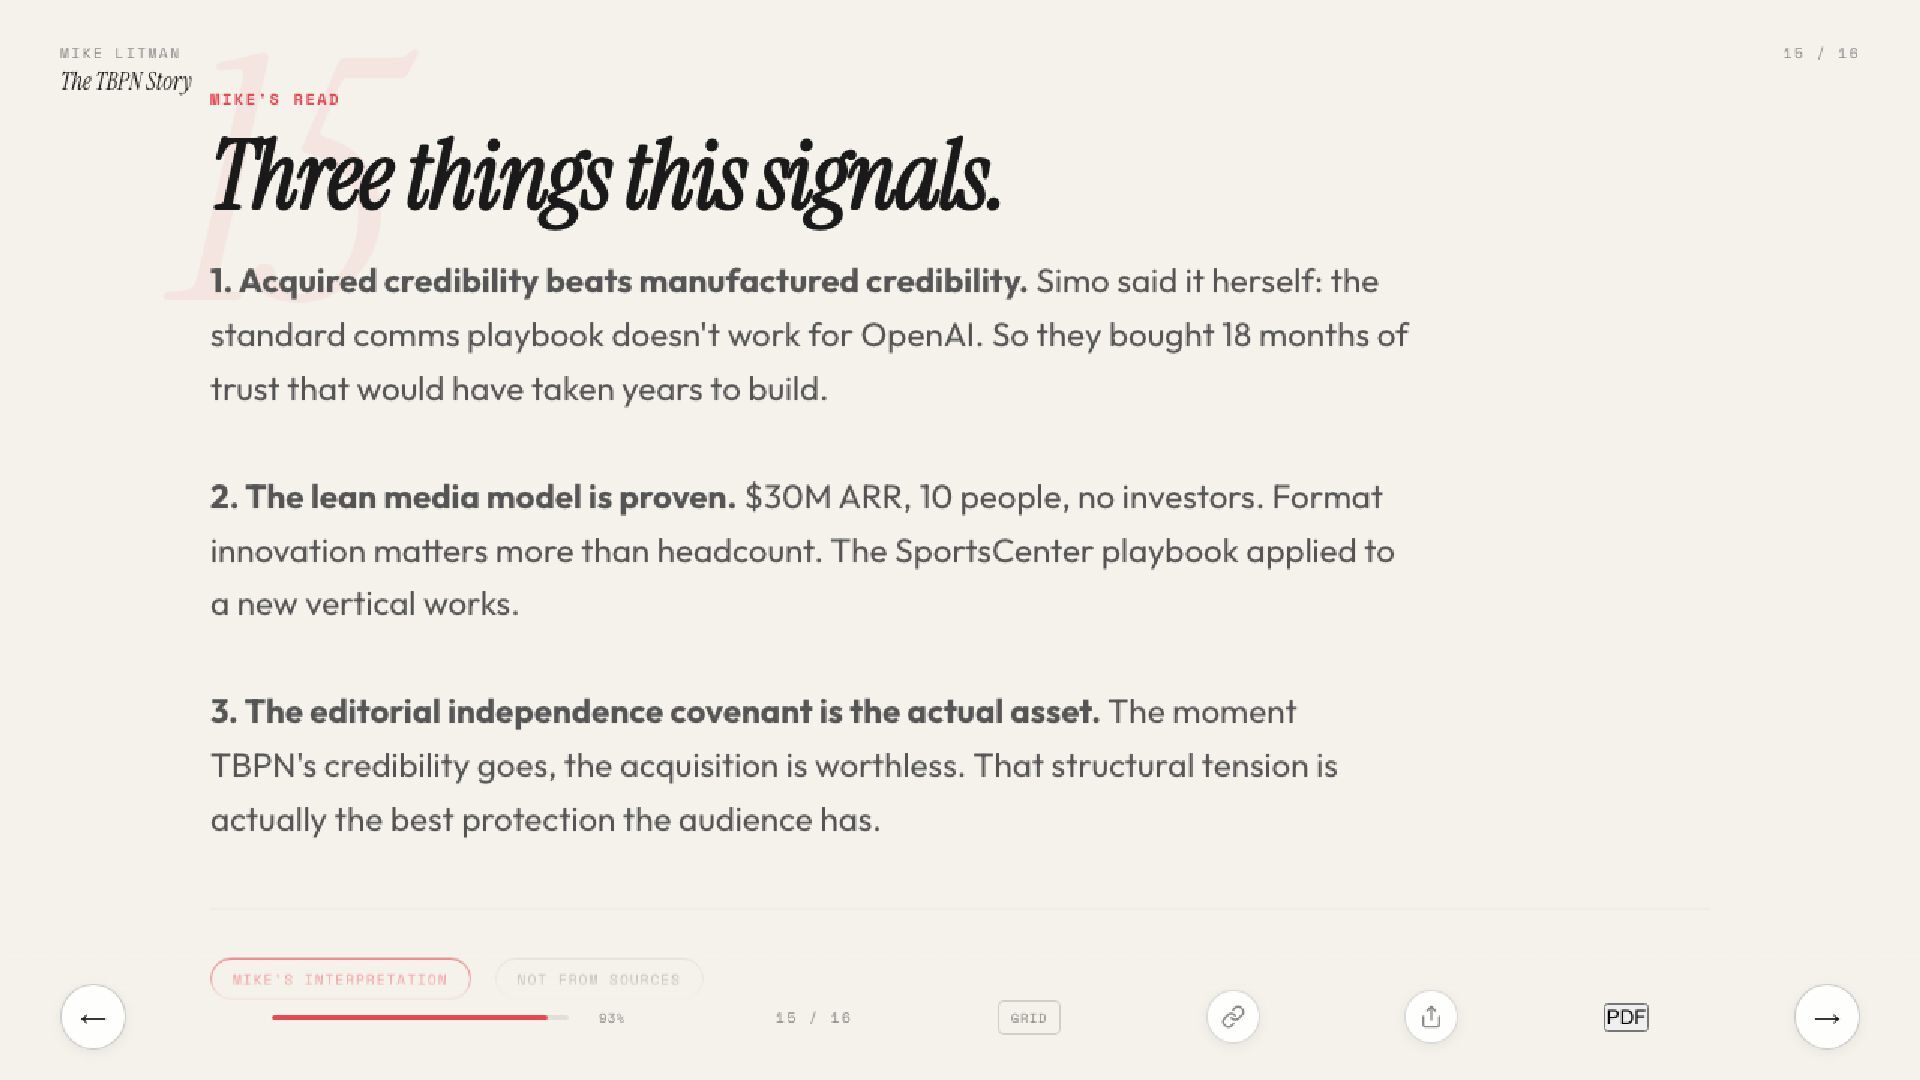Click the 93% progress label
This screenshot has width=1920, height=1080.
pos(611,1018)
